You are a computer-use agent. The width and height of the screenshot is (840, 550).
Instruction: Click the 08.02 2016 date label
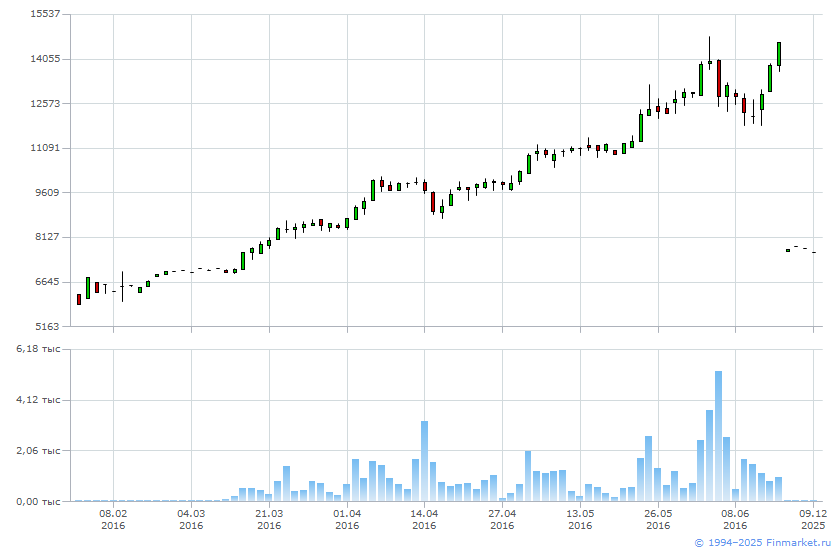tap(113, 518)
